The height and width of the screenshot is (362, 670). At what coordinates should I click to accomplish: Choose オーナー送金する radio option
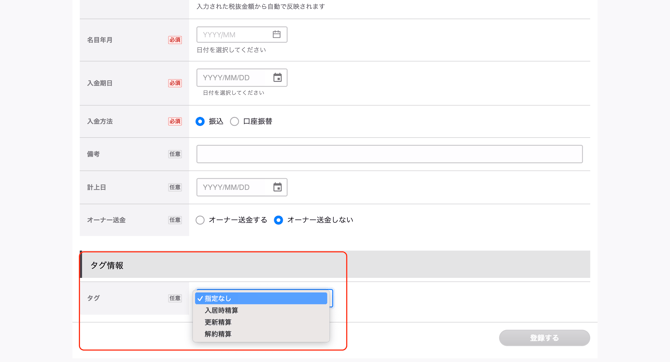click(x=200, y=220)
